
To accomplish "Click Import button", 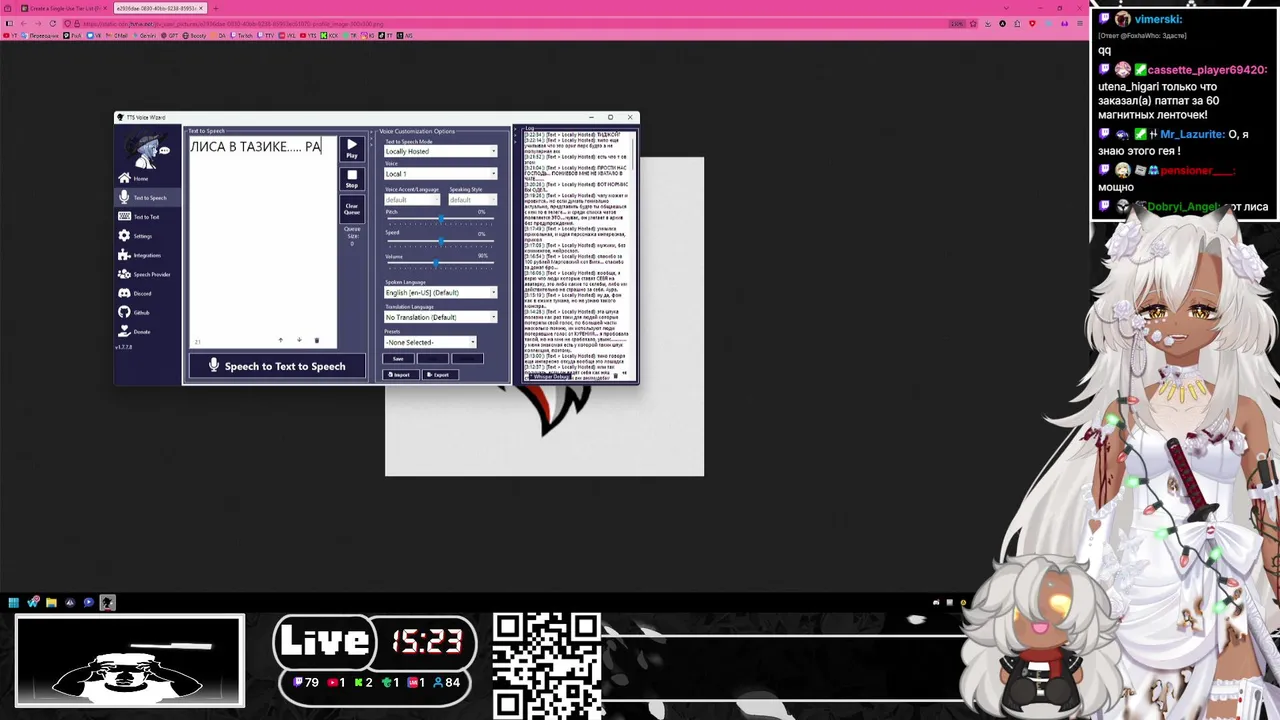I will (401, 375).
